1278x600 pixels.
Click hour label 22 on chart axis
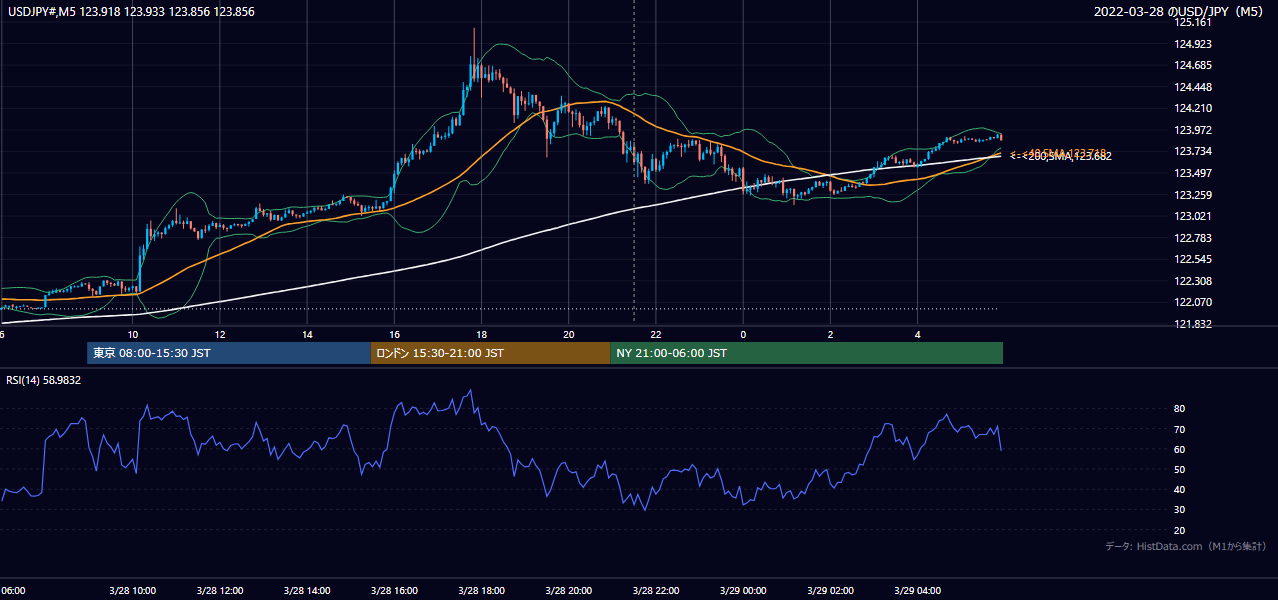[656, 334]
